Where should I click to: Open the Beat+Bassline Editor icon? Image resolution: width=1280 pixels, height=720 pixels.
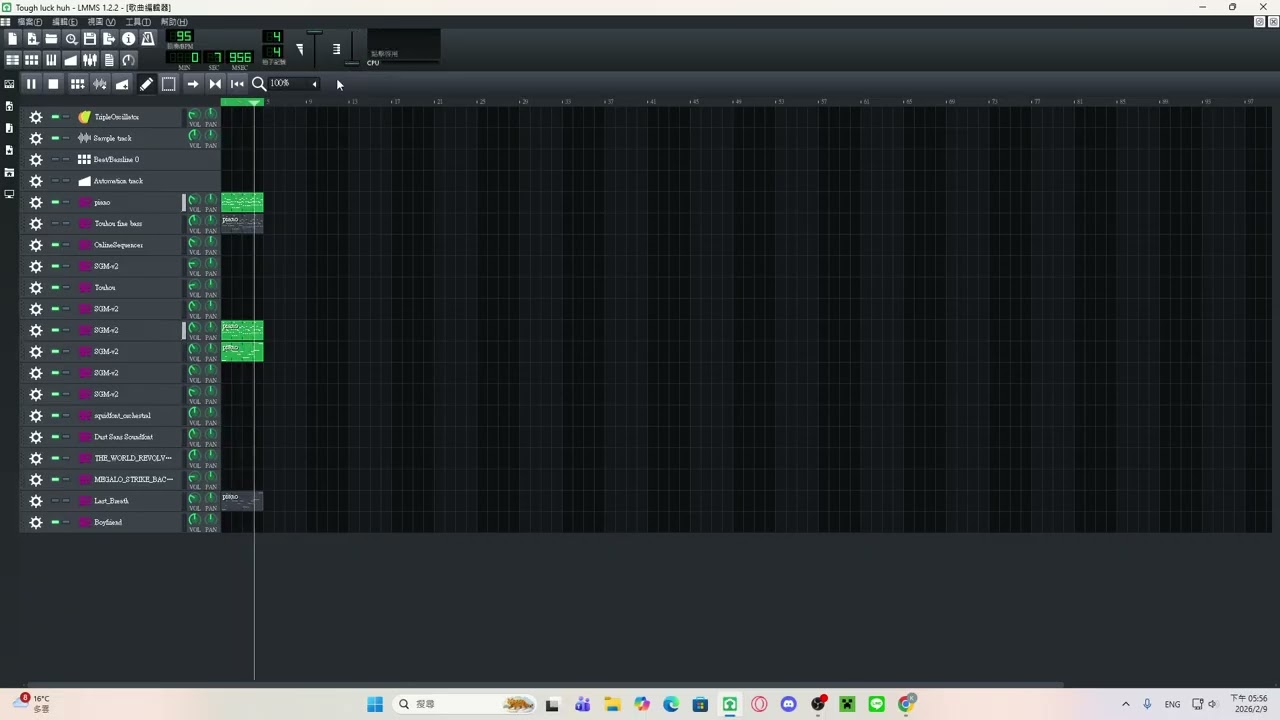click(x=32, y=60)
